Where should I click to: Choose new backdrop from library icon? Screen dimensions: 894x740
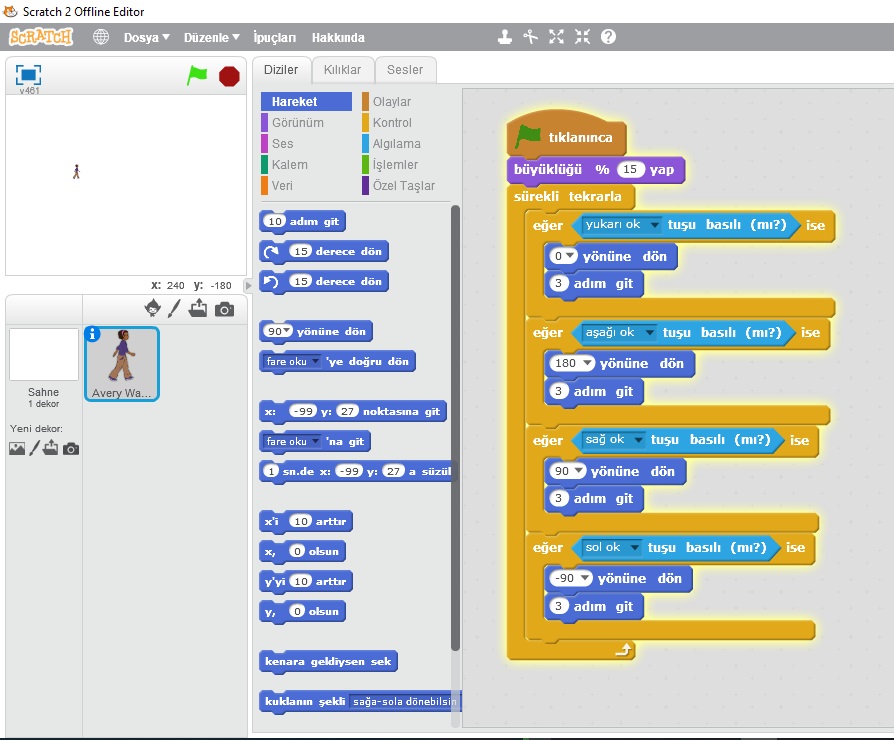click(17, 449)
